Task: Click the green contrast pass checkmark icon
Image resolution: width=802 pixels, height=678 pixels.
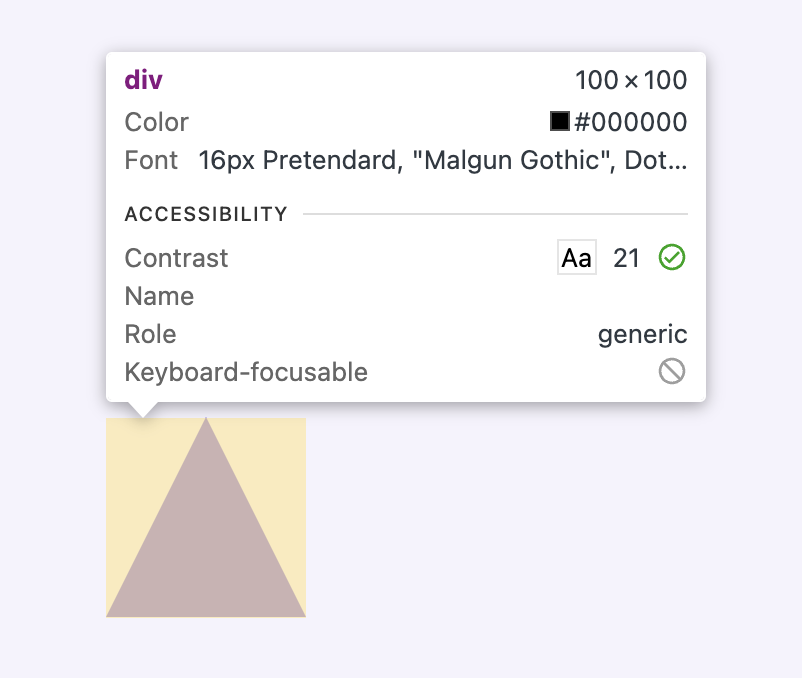Action: point(672,257)
